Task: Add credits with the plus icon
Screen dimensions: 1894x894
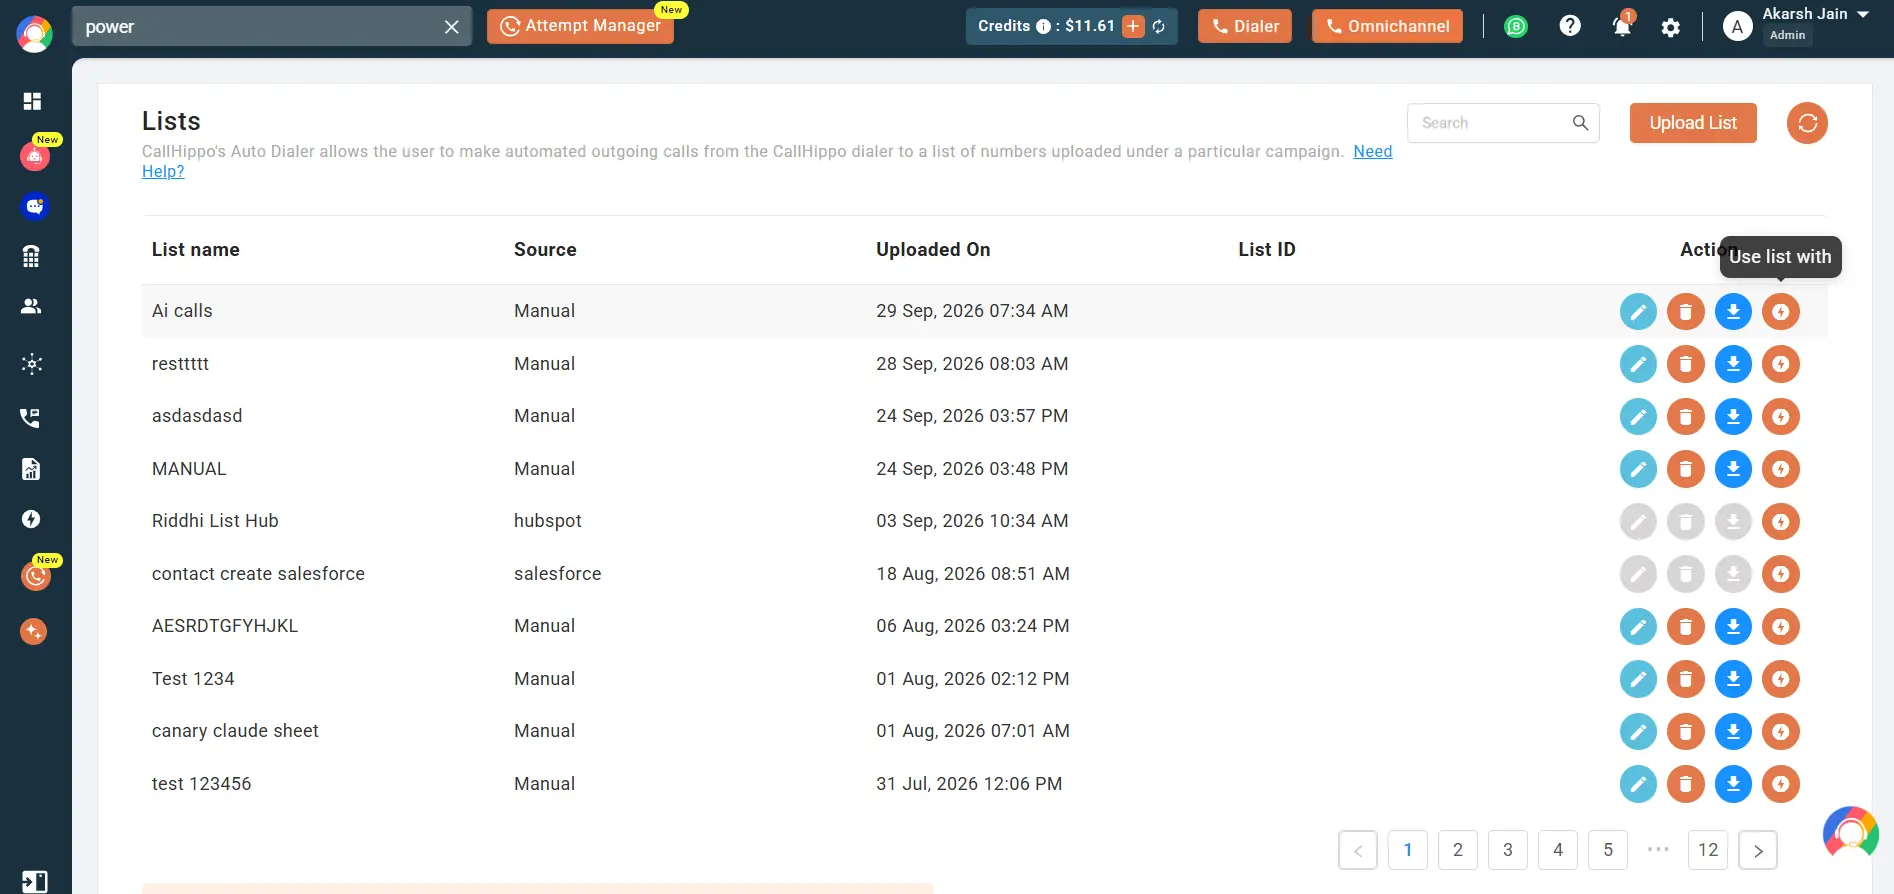Action: [1133, 27]
